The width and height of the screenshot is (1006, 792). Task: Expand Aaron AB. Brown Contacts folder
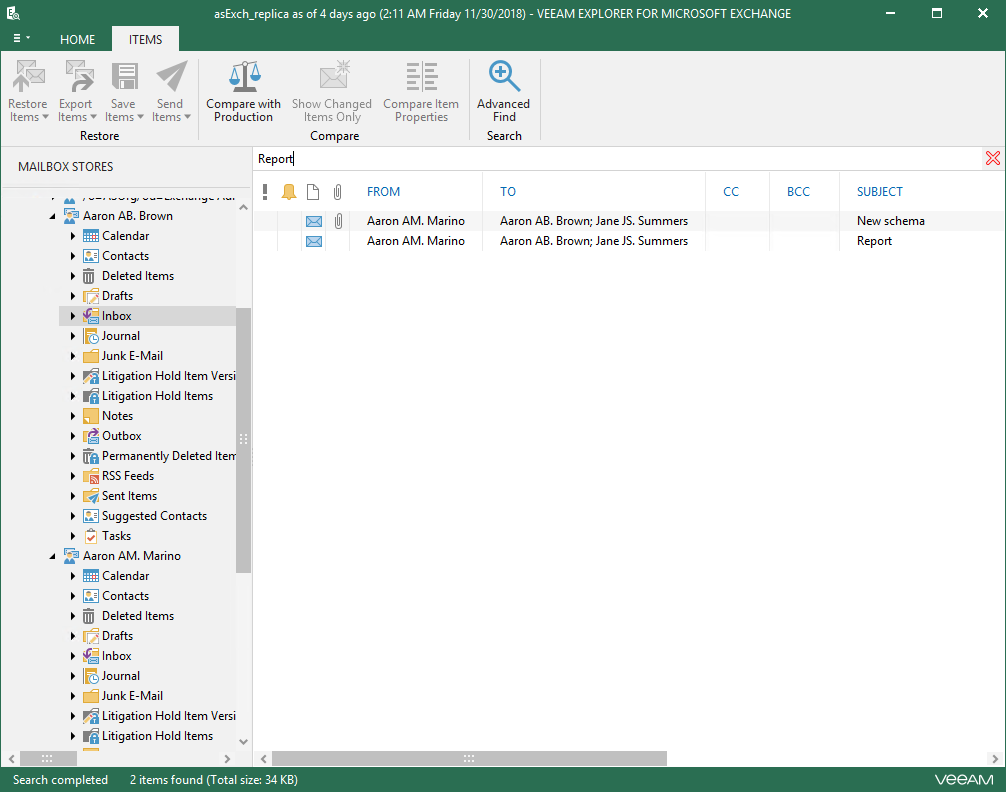pos(72,256)
